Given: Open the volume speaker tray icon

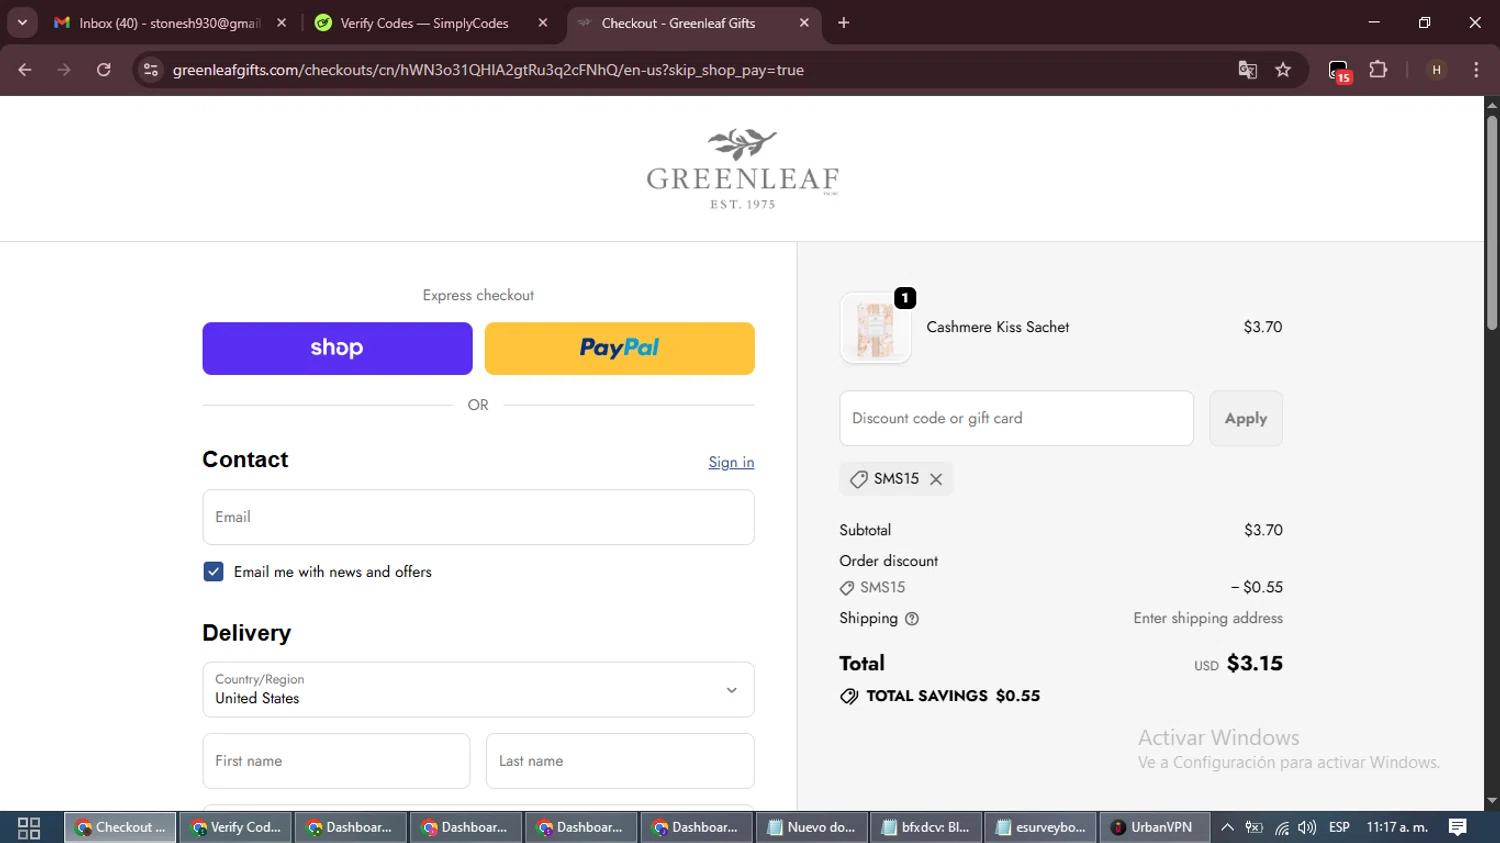Looking at the screenshot, I should 1307,827.
